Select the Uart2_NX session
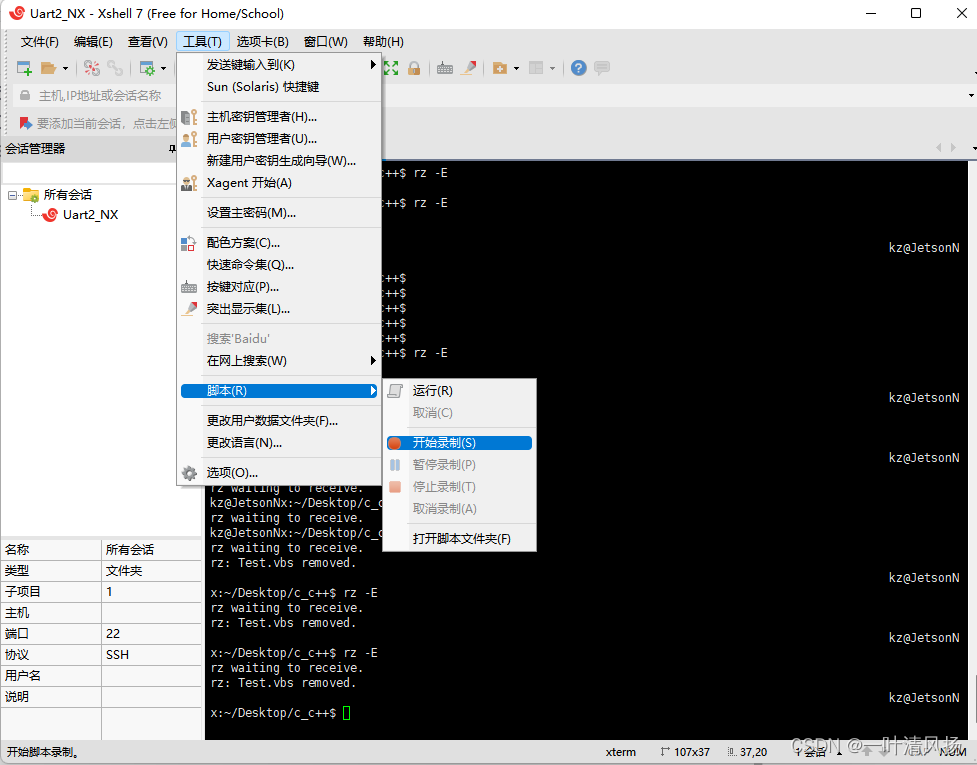Image resolution: width=977 pixels, height=765 pixels. (90, 215)
